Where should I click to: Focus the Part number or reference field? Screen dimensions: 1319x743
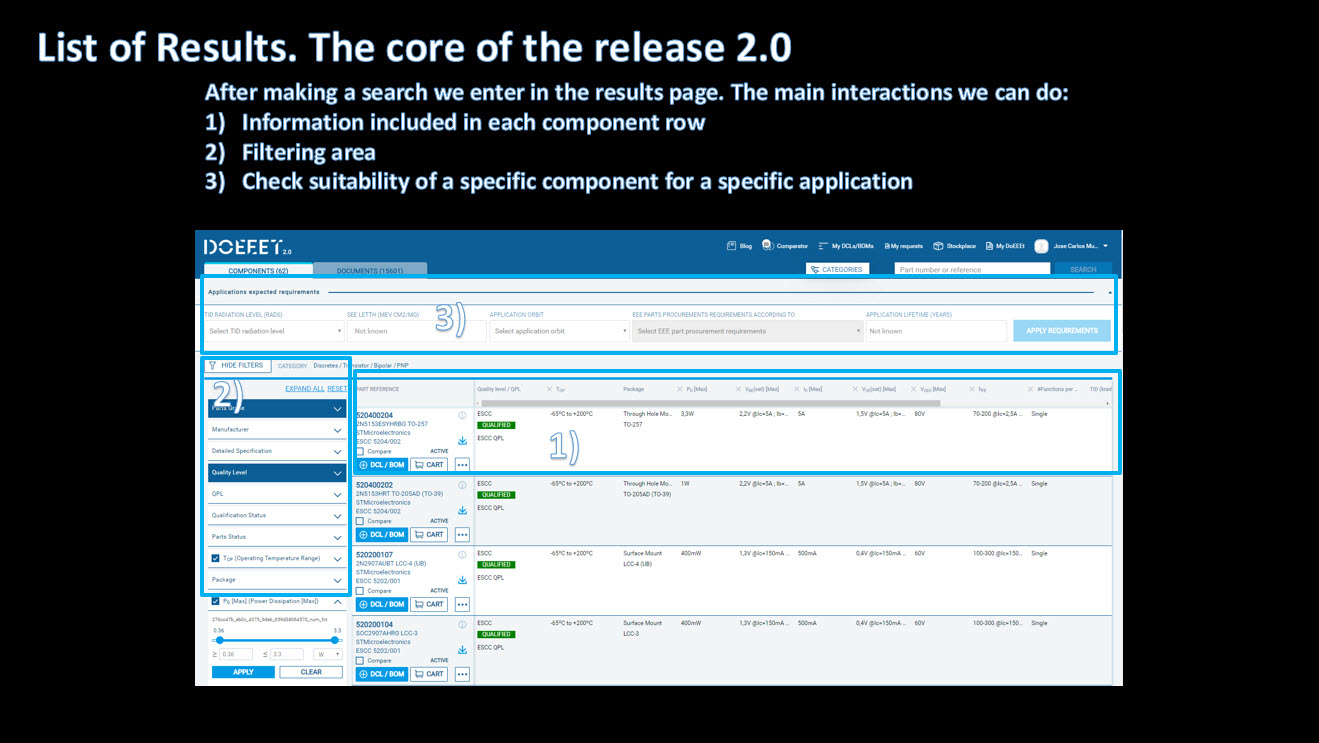[x=971, y=270]
